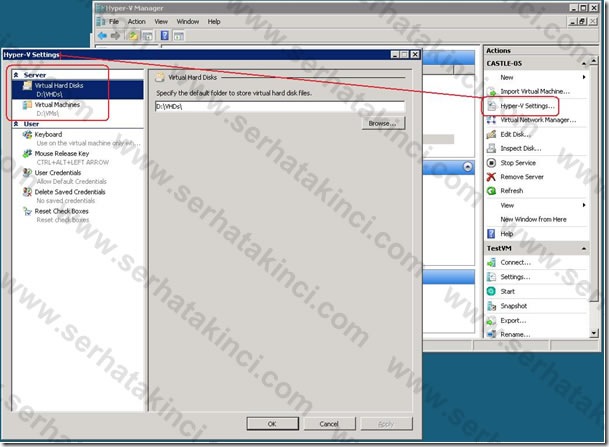Click the green Refresh icon
Viewport: 609px width, 447px height.
tap(491, 191)
